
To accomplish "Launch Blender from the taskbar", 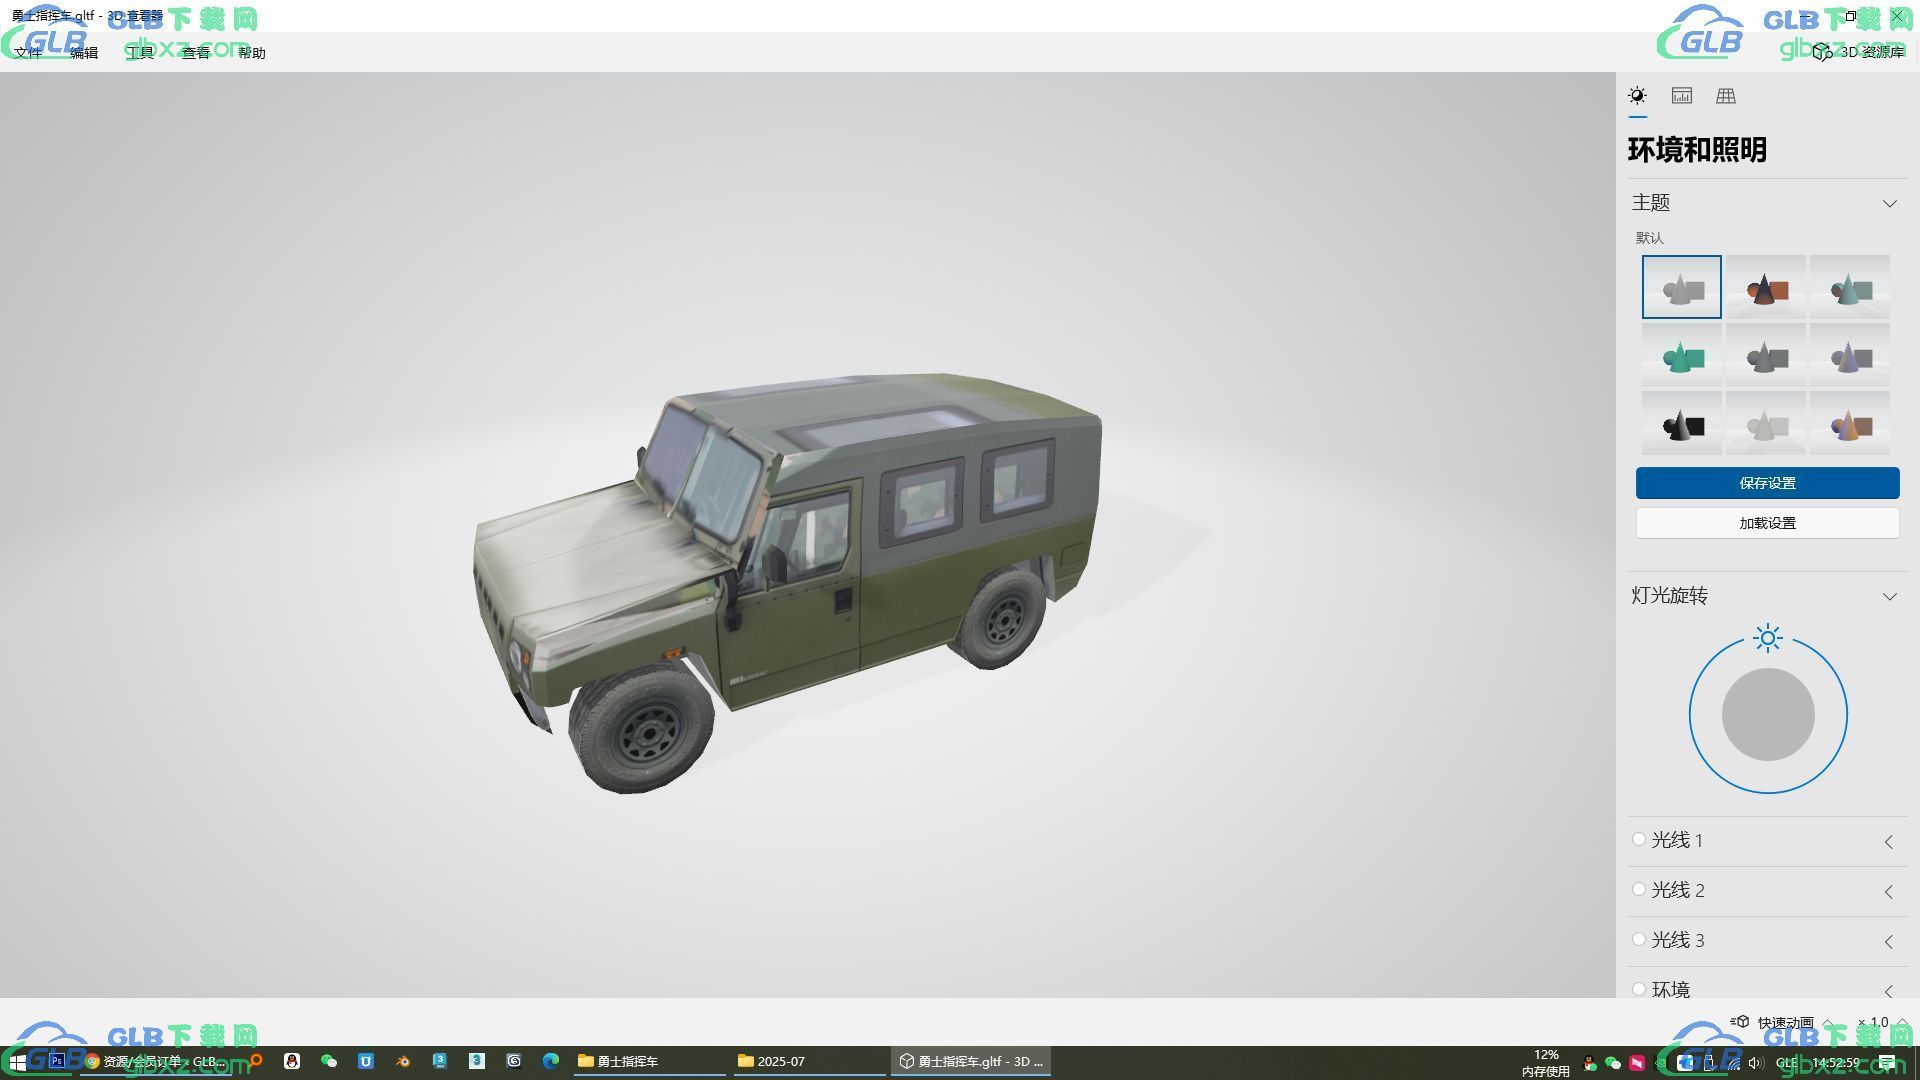I will [x=403, y=1061].
